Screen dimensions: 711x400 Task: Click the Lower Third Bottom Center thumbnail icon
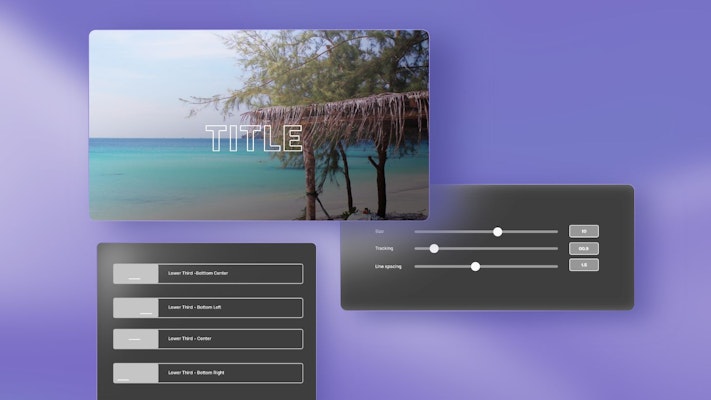click(x=135, y=273)
